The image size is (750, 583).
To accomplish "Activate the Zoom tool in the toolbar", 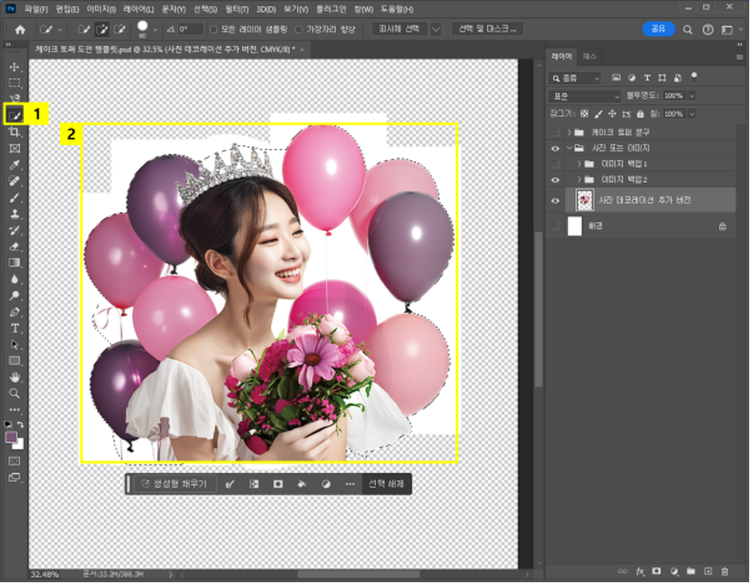I will 14,394.
